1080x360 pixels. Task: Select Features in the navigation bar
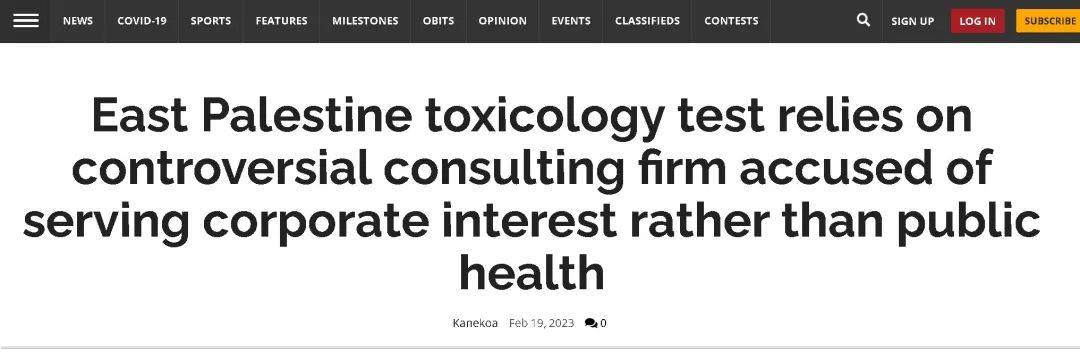[x=282, y=21]
